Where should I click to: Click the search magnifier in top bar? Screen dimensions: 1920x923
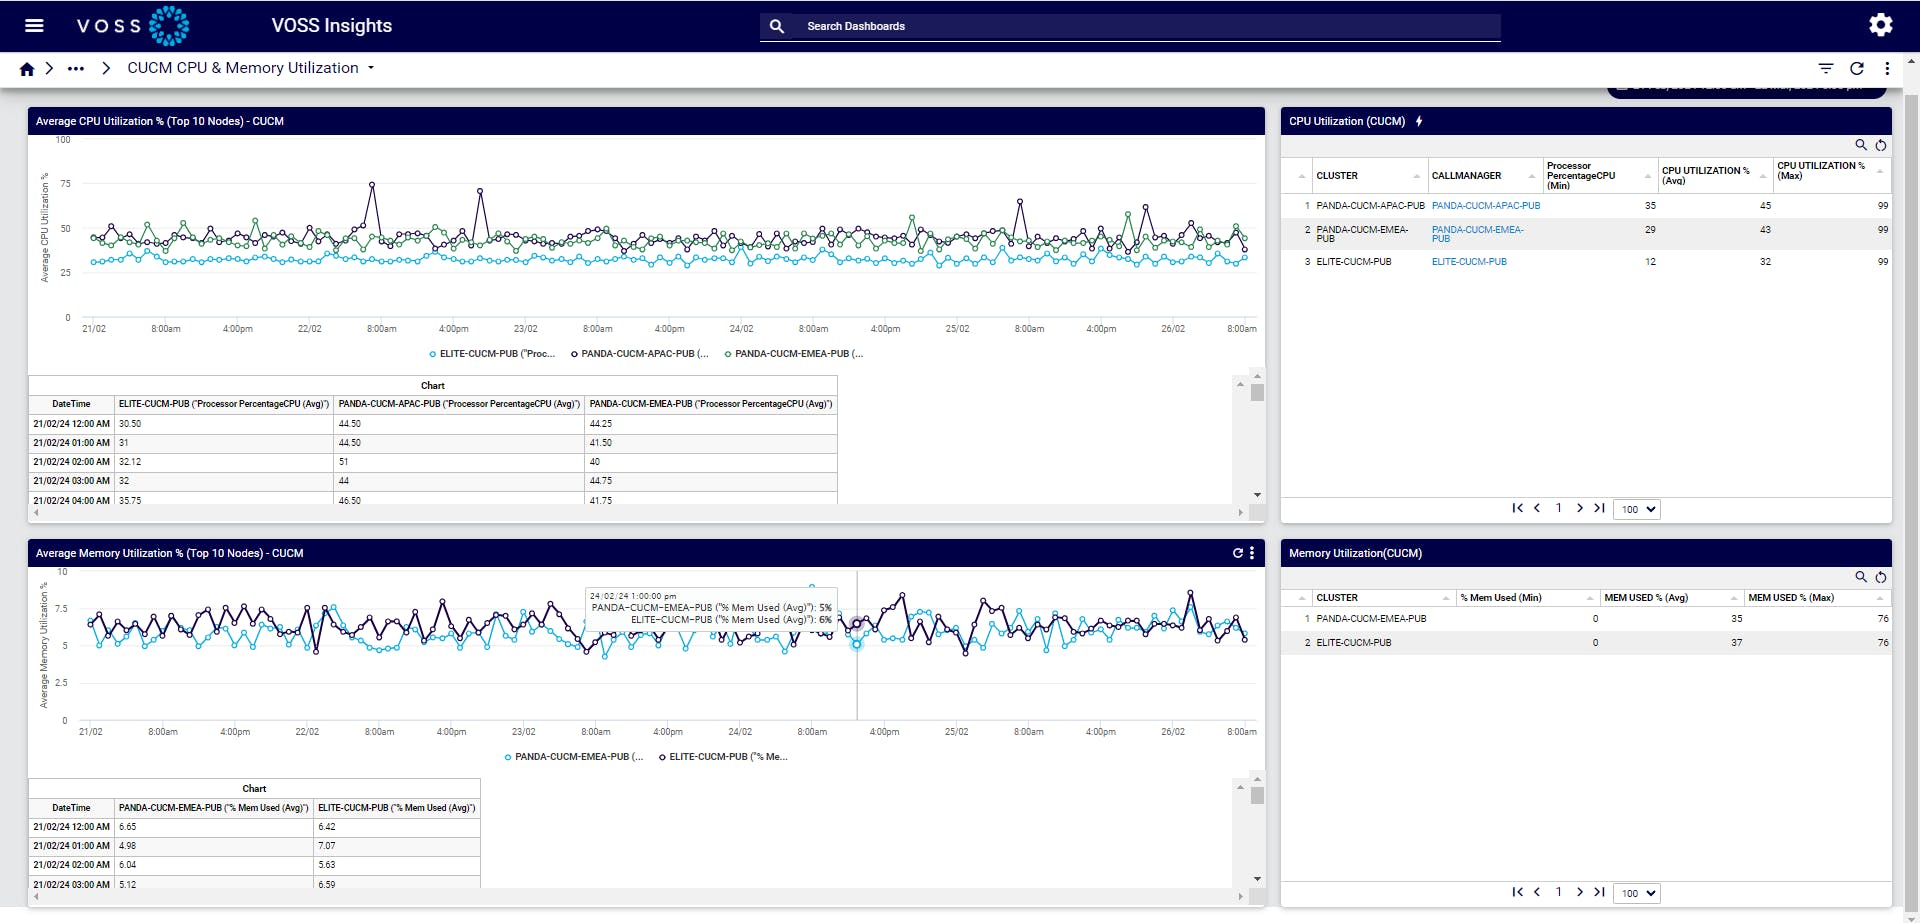[x=777, y=26]
